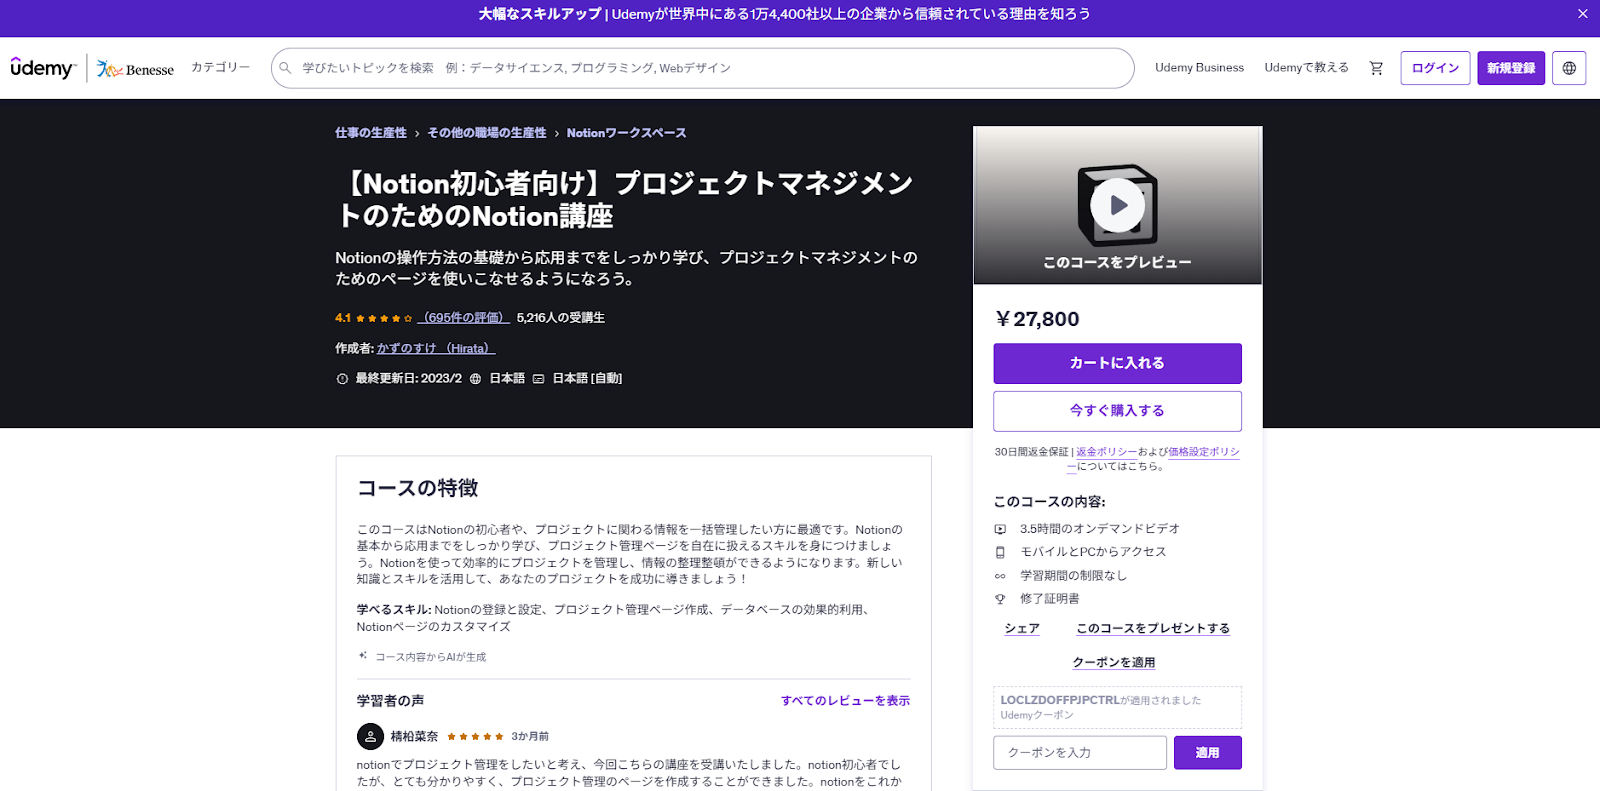
Task: Click the ￥27,800 price text
Action: pyautogui.click(x=1037, y=319)
